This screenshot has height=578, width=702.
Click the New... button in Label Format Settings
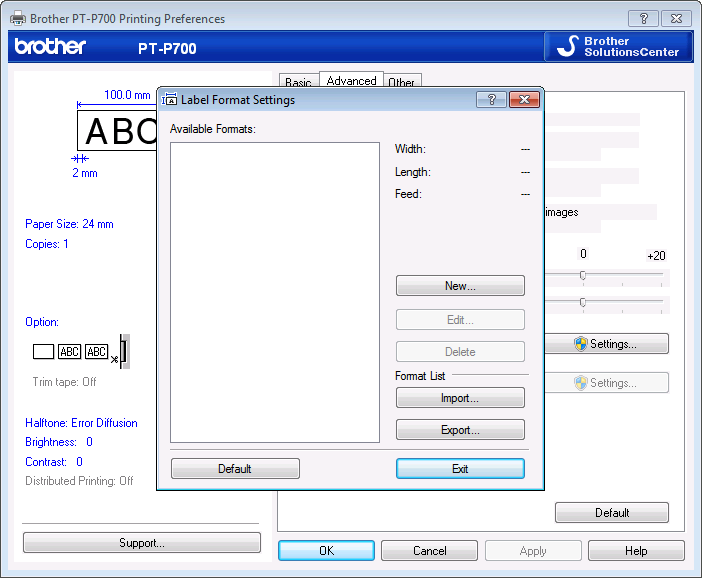pos(460,286)
